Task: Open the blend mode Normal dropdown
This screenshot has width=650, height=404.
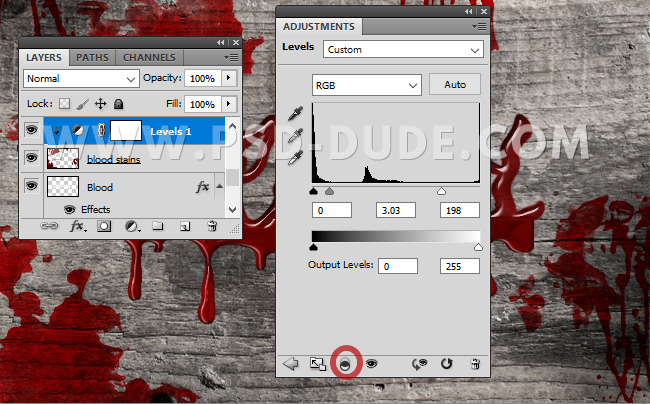Action: tap(81, 78)
